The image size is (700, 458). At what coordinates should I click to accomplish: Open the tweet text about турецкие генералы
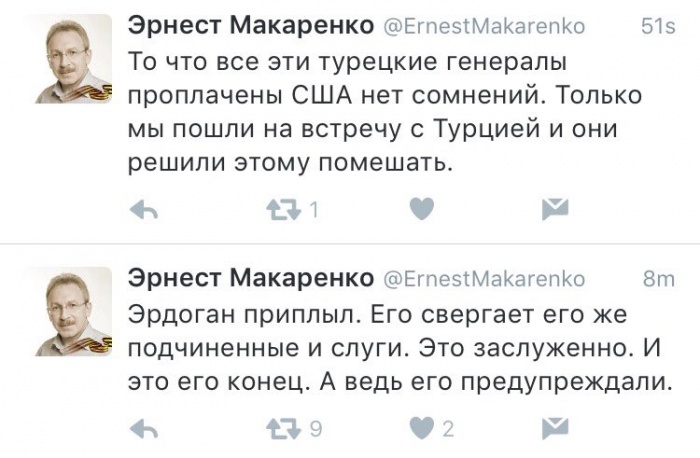point(385,112)
